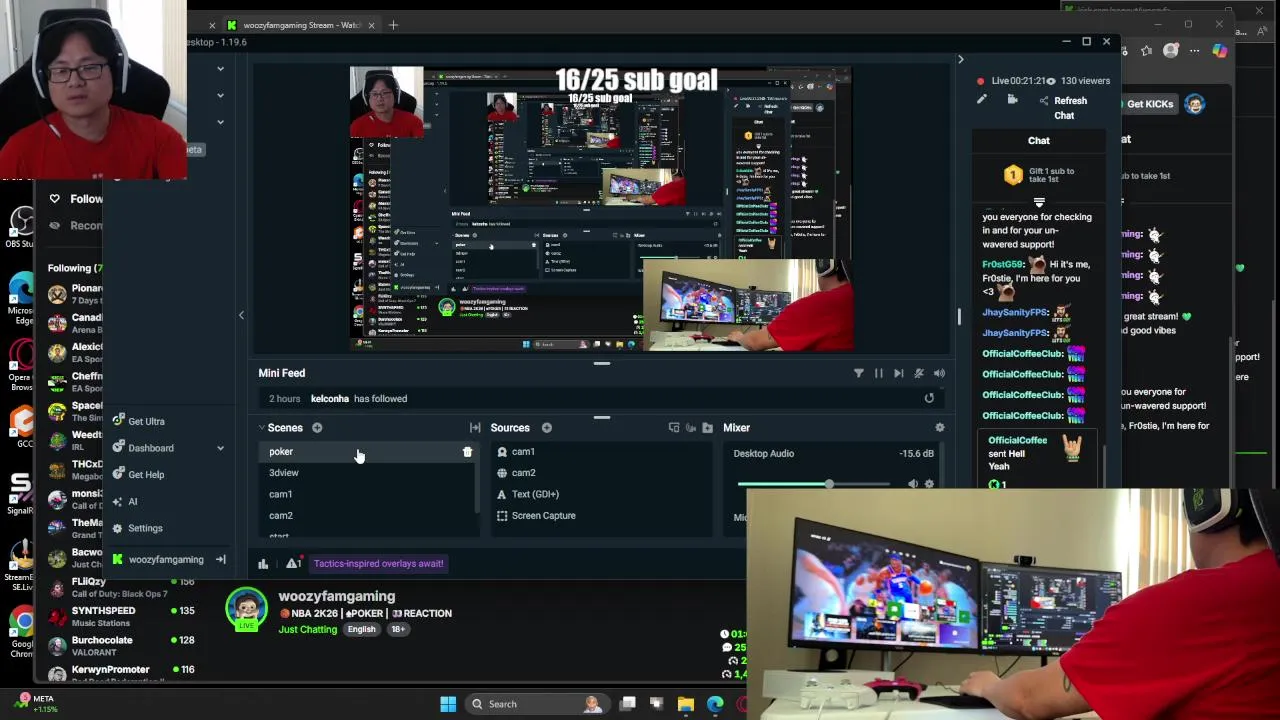Open the Desktop Audio settings gear
Screen dimensions: 1280x720
tap(929, 484)
